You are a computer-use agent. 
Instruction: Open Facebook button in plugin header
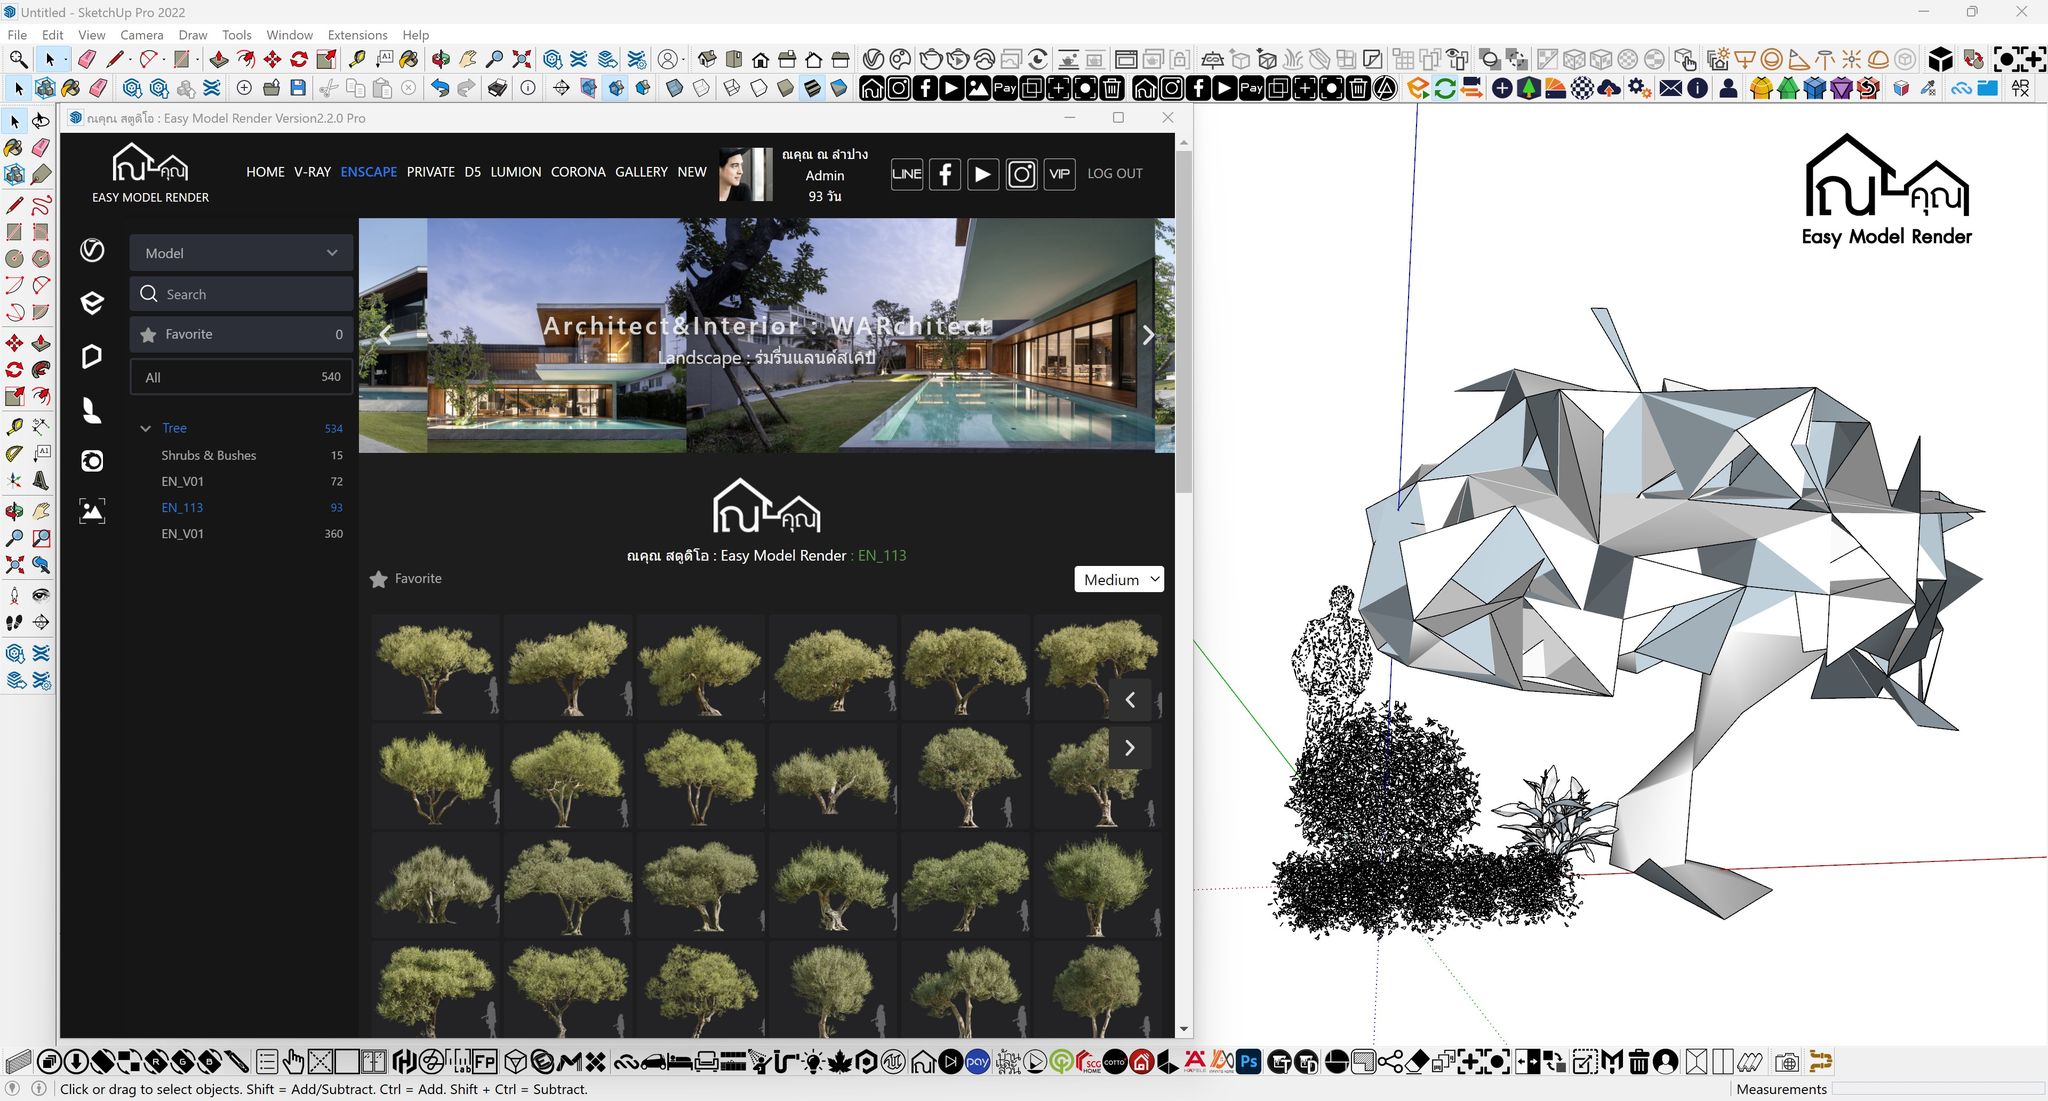pos(945,174)
